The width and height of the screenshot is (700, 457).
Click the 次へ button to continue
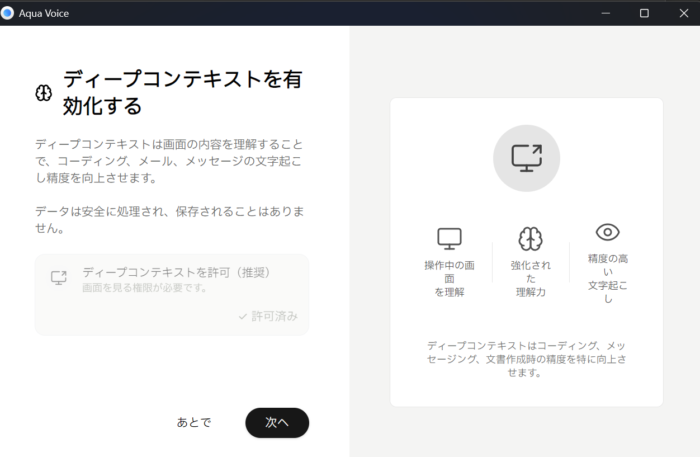pyautogui.click(x=277, y=423)
